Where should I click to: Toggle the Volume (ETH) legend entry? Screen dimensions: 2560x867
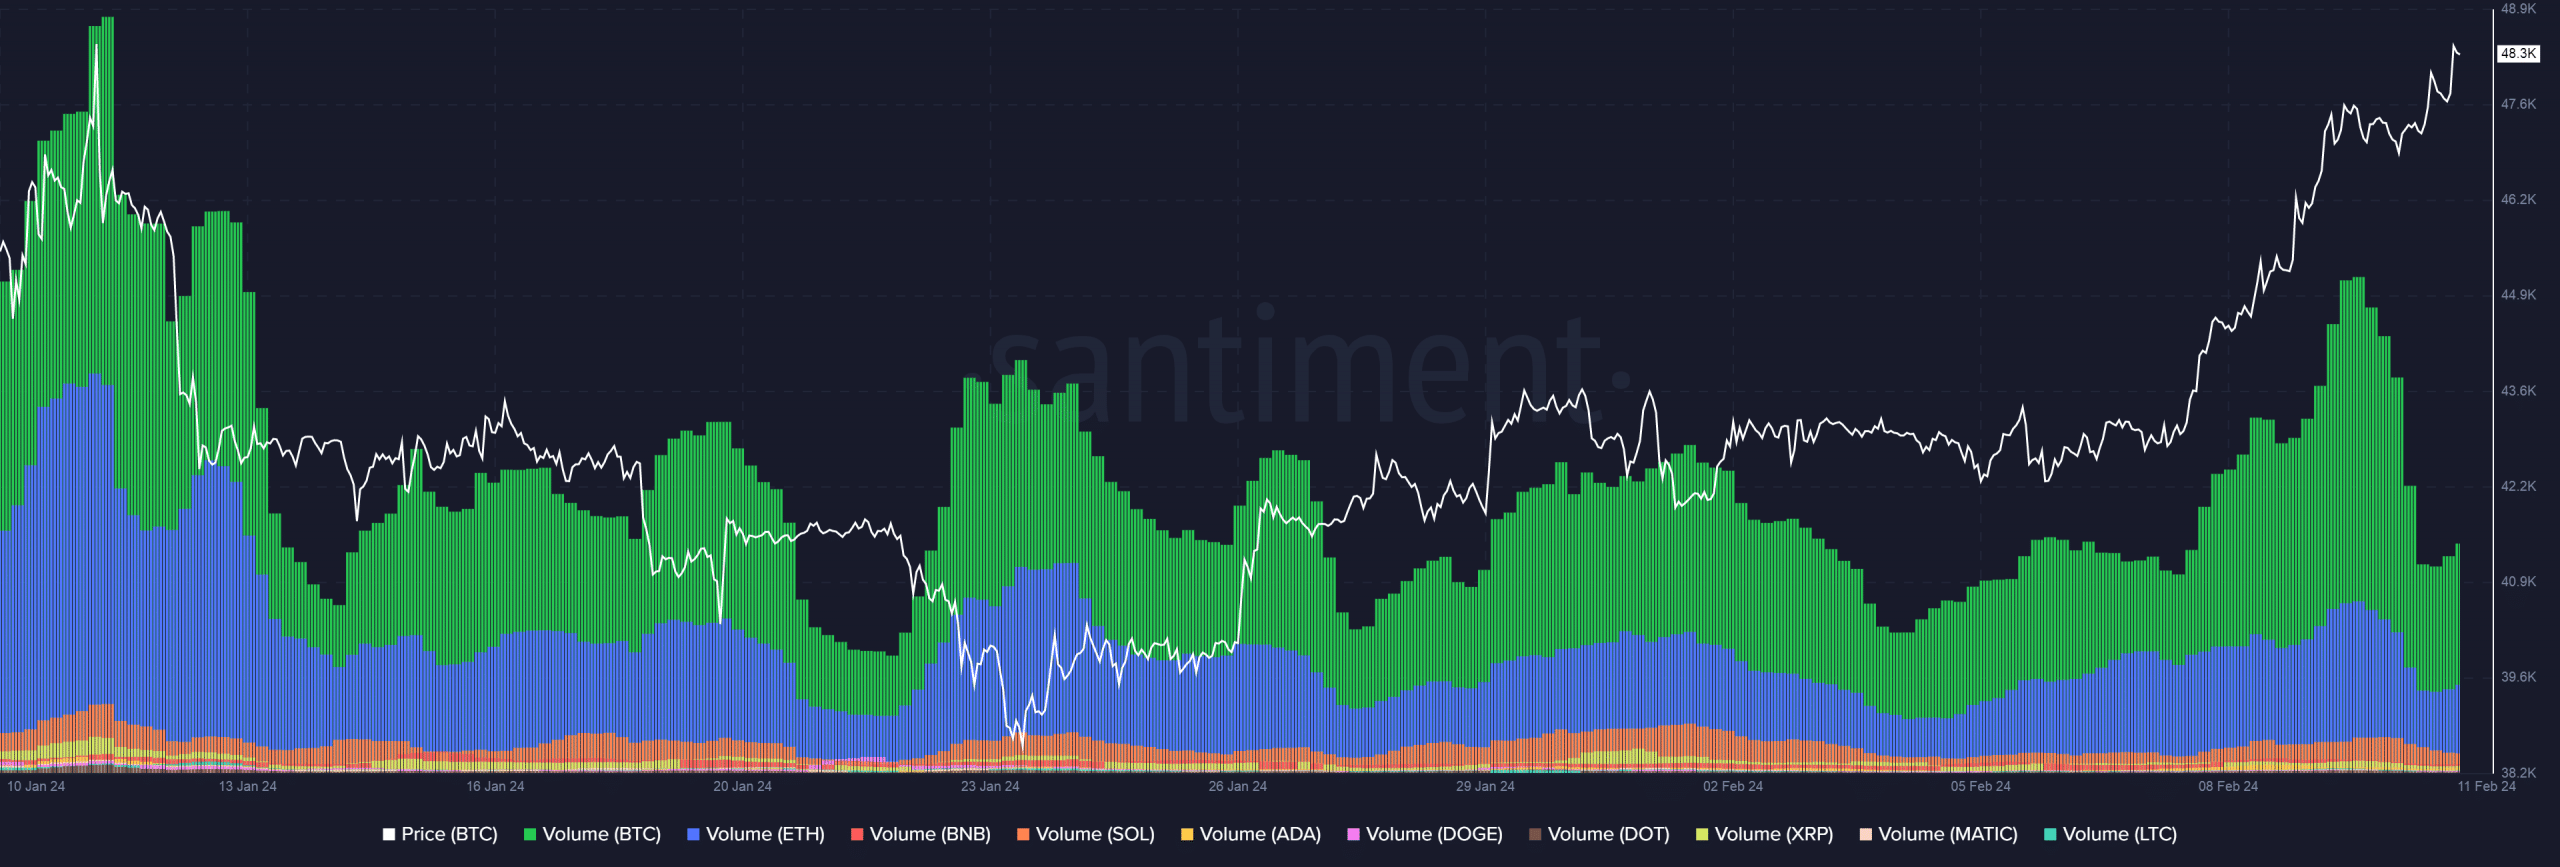(x=756, y=834)
